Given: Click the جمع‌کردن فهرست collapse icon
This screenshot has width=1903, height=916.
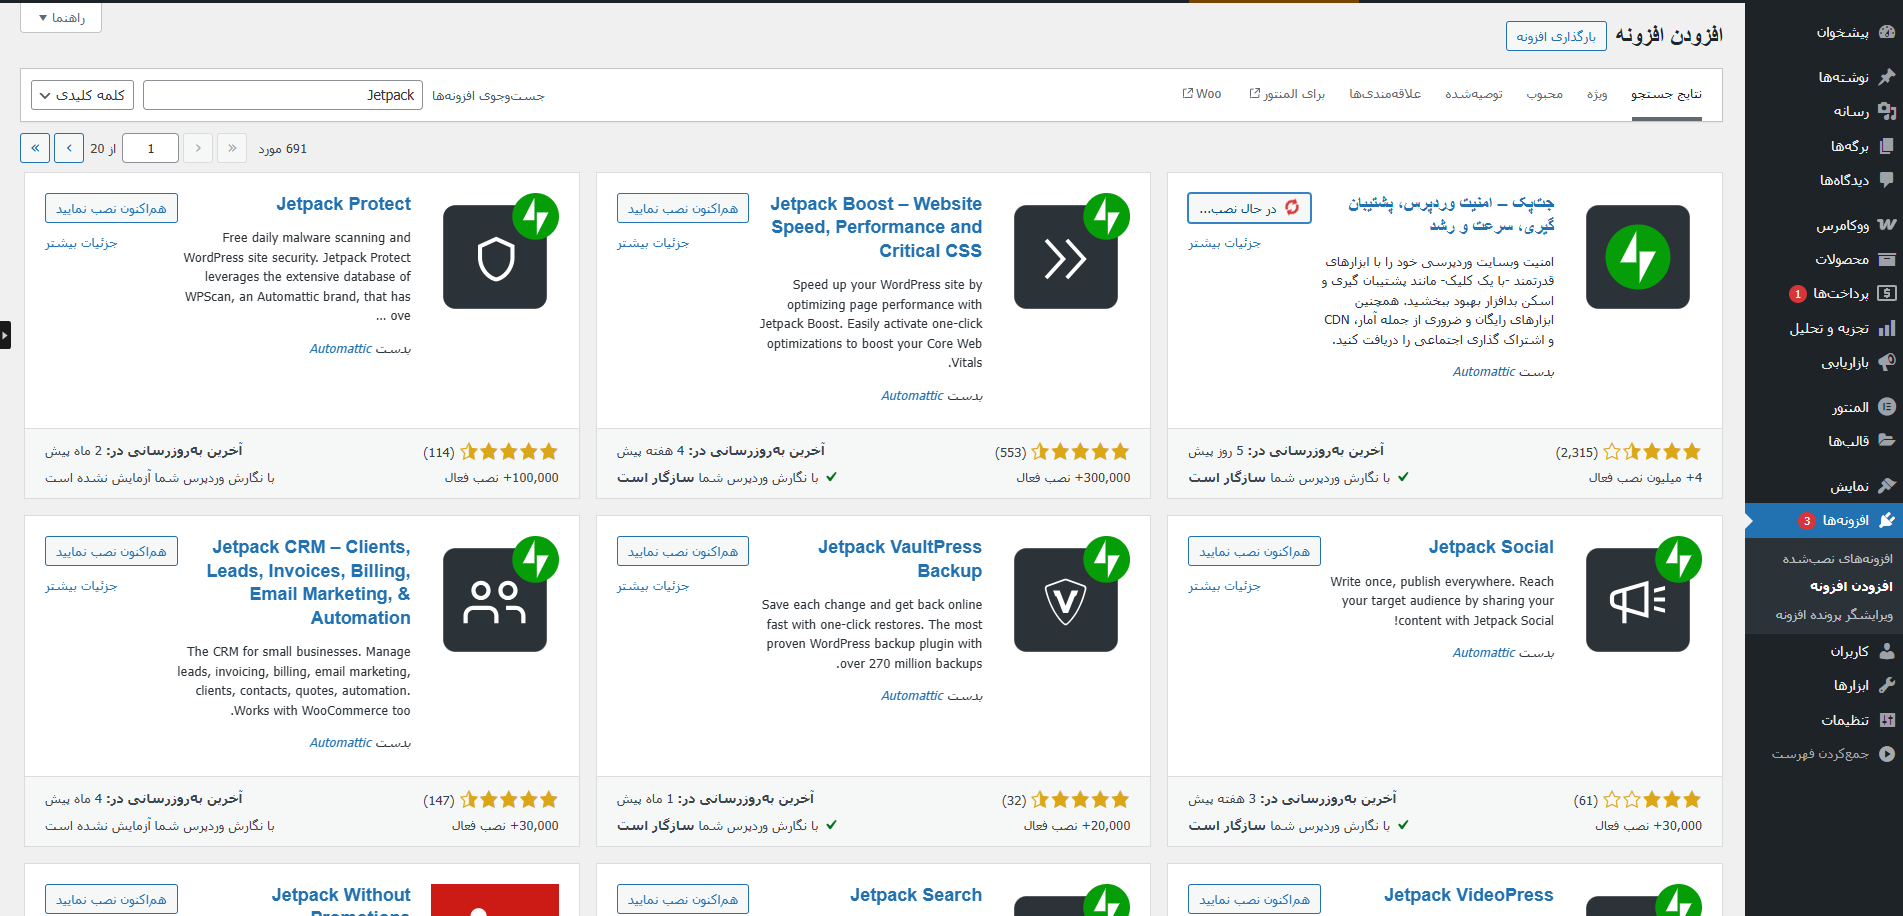Looking at the screenshot, I should [x=1886, y=754].
